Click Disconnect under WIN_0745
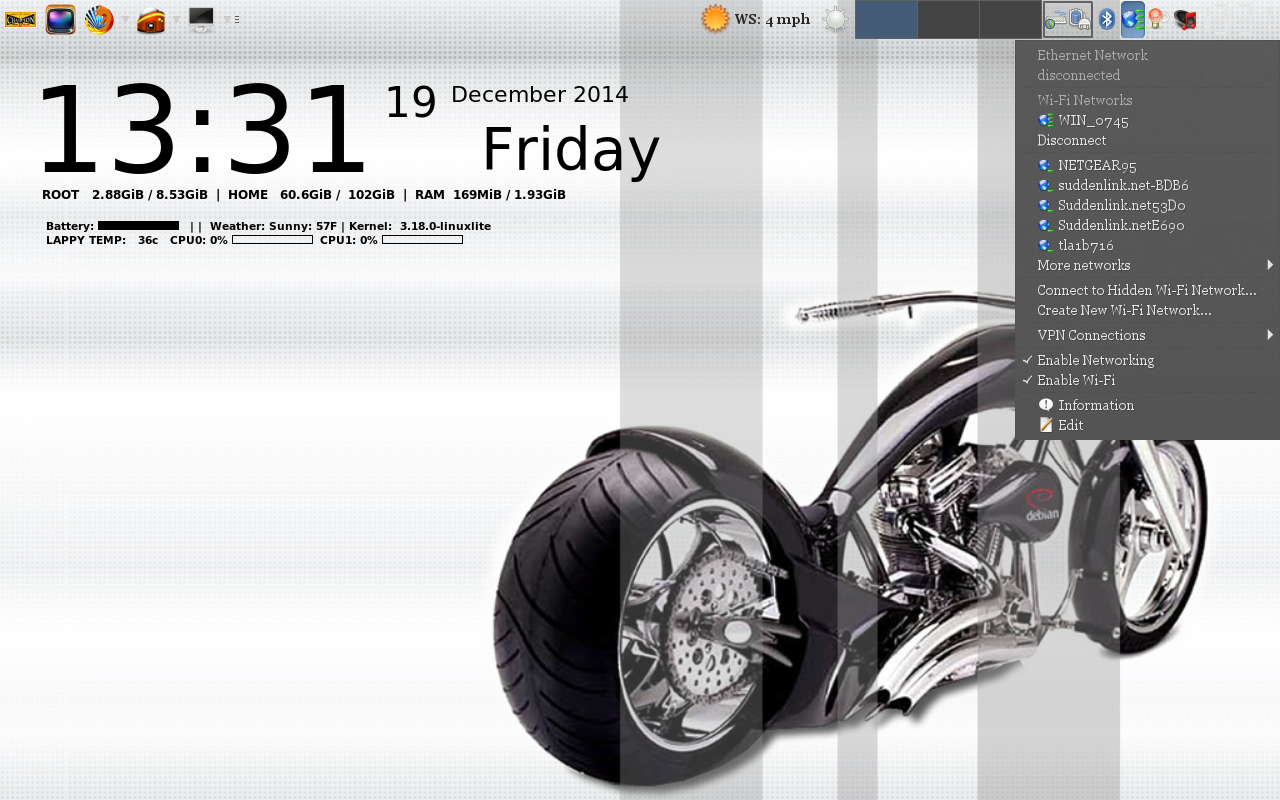Viewport: 1280px width, 800px height. click(x=1071, y=140)
